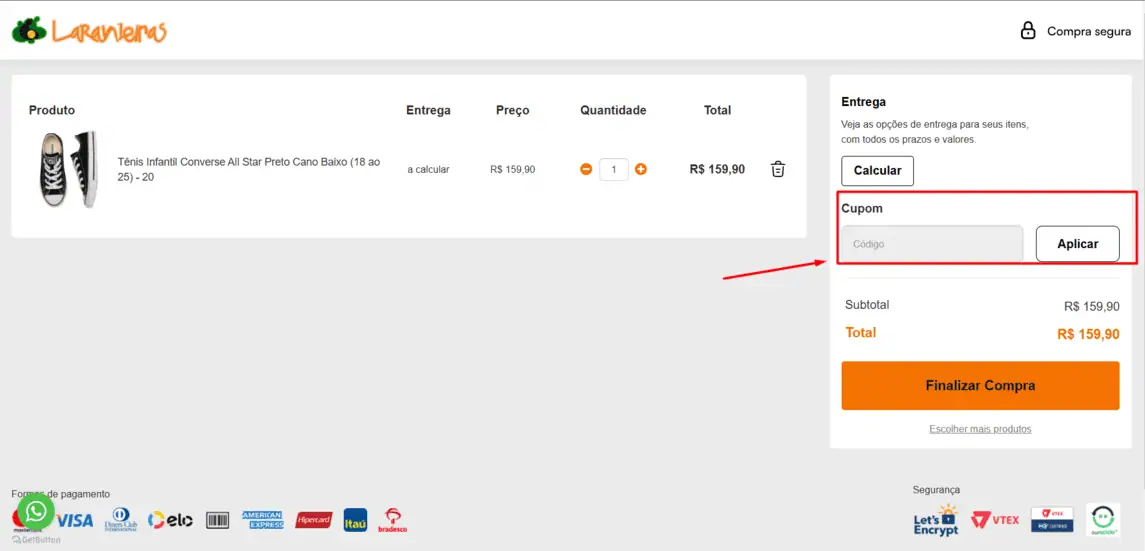
Task: Click the Compra segura text
Action: pos(1089,31)
